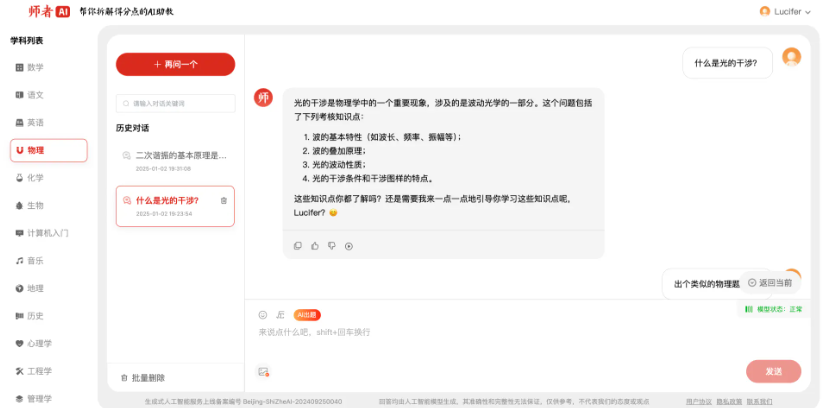Copy the AI answer with copy icon
The height and width of the screenshot is (408, 823).
pyautogui.click(x=298, y=246)
